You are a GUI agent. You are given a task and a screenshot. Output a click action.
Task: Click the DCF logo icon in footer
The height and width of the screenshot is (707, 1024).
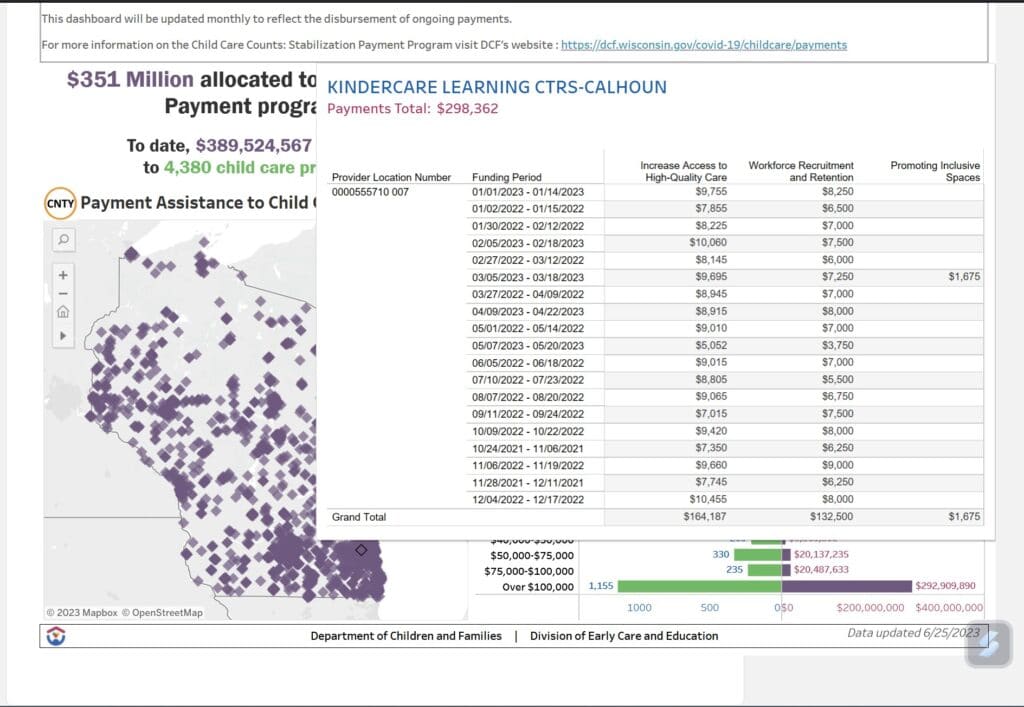56,635
